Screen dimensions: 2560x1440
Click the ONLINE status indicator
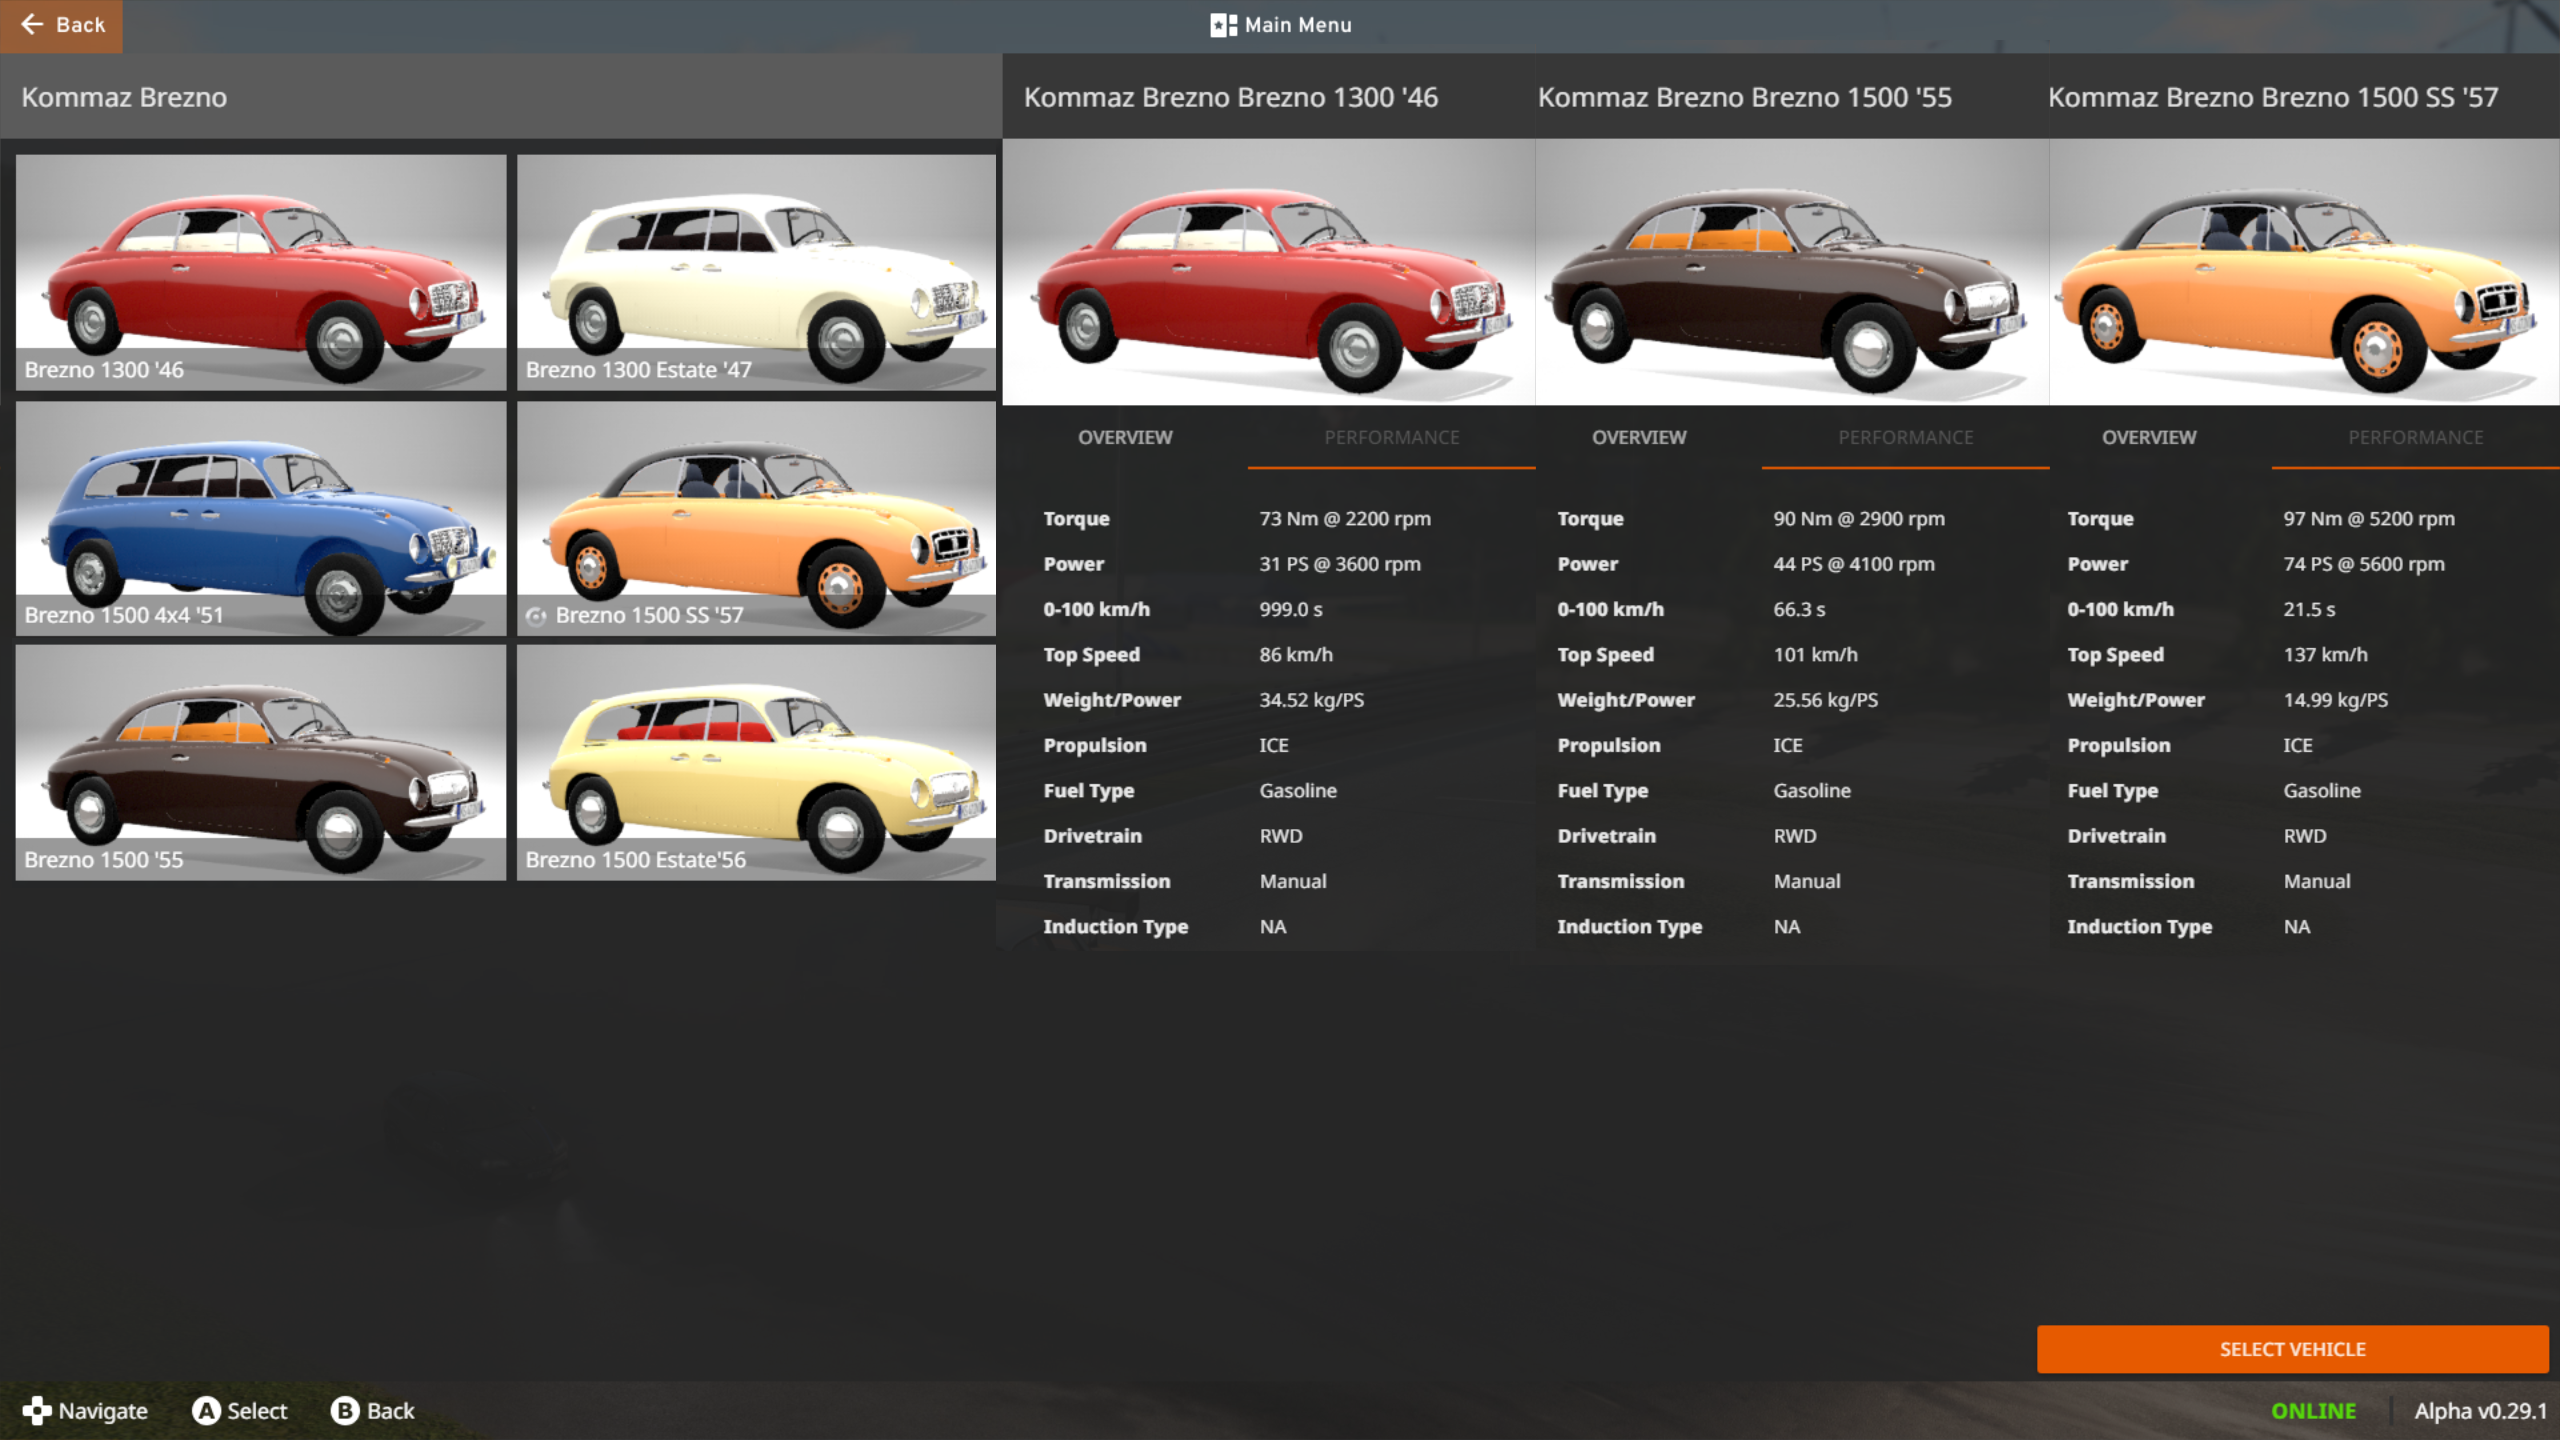(2313, 1410)
